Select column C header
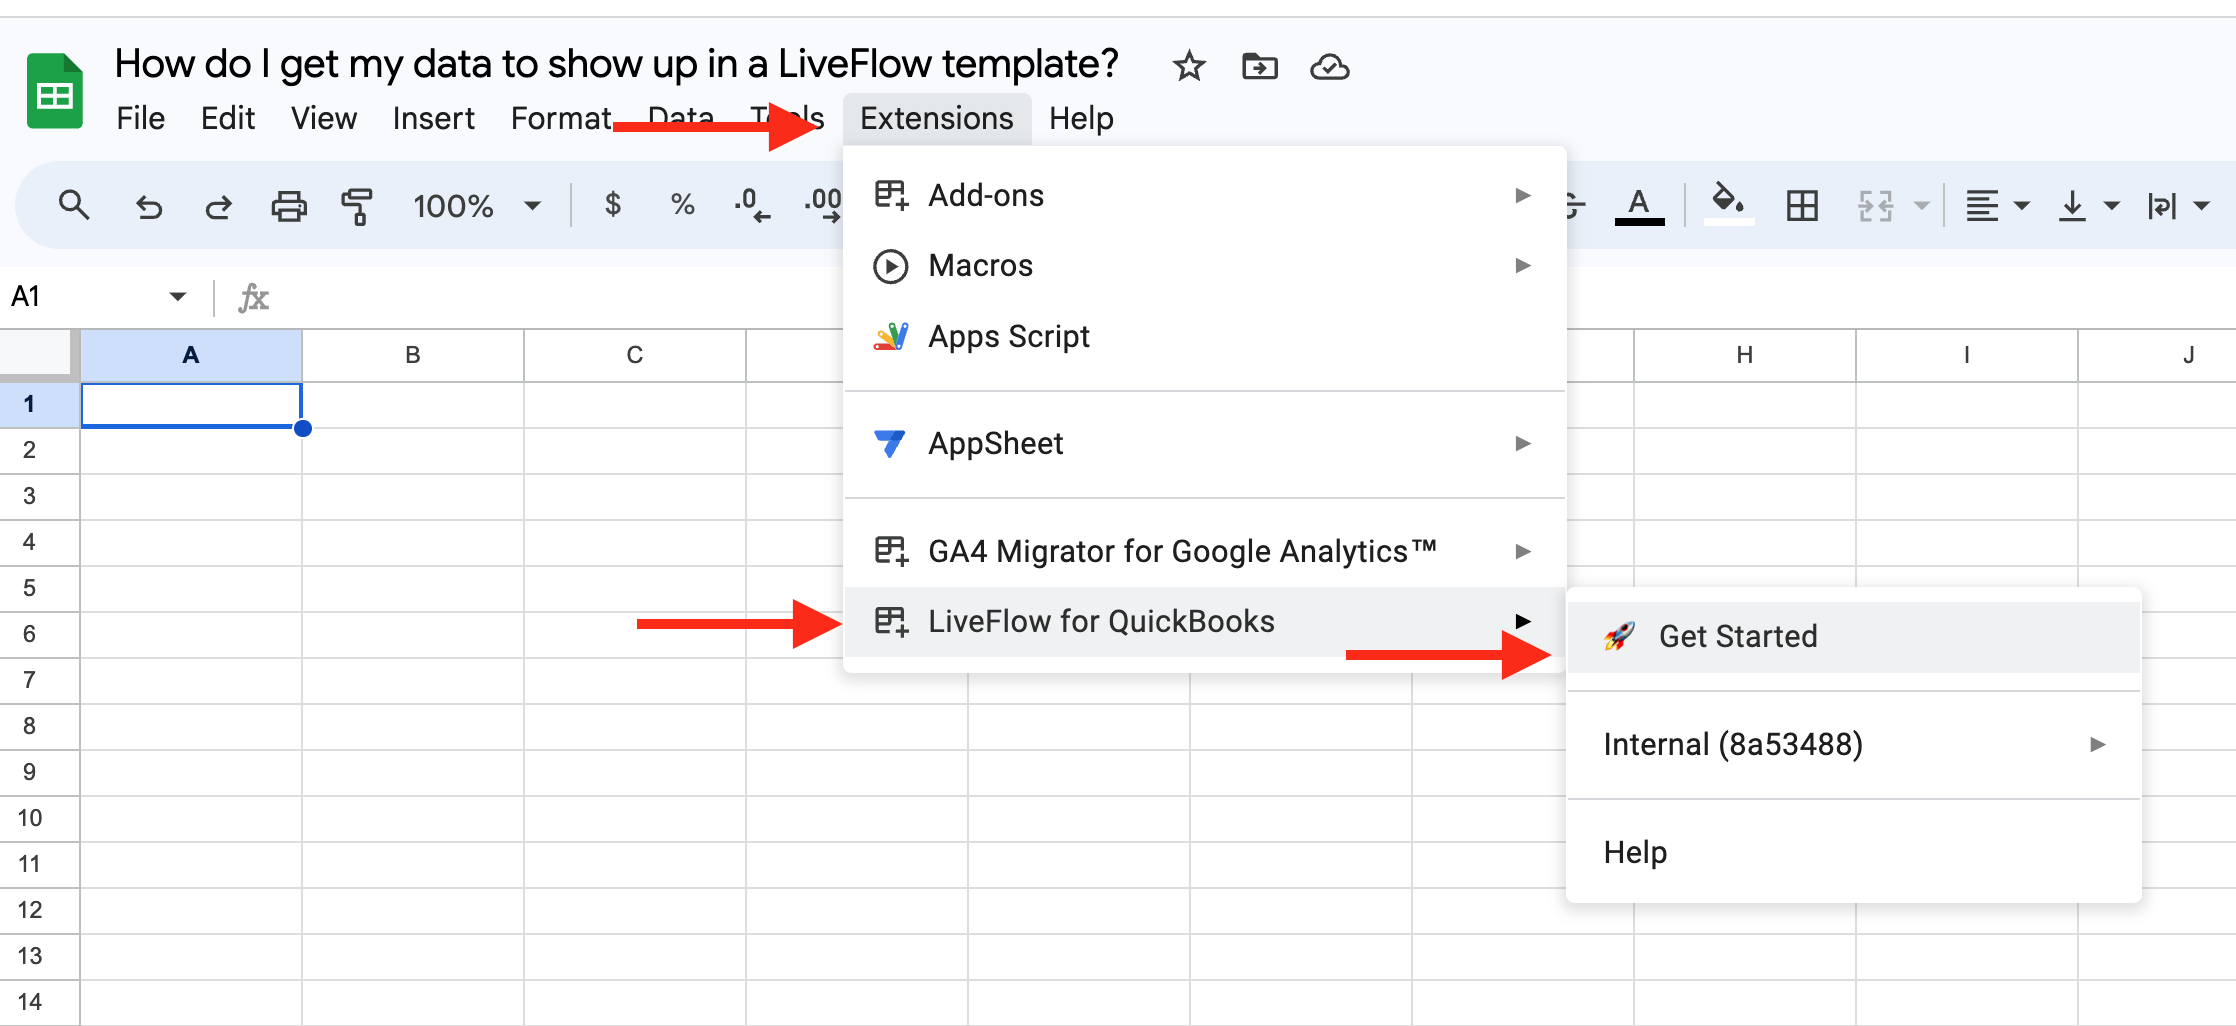This screenshot has width=2236, height=1026. click(x=635, y=355)
